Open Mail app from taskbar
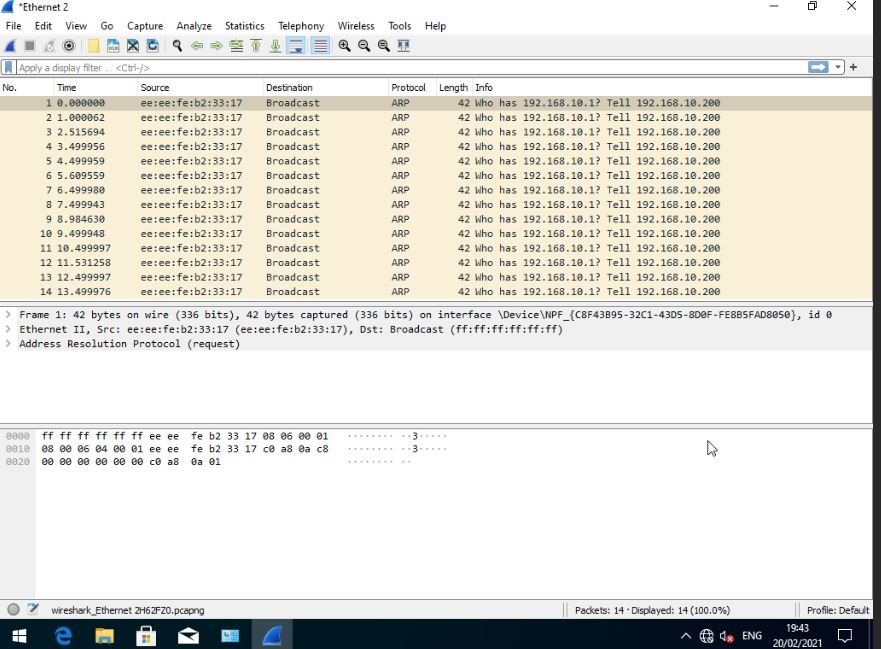881x649 pixels. 188,636
